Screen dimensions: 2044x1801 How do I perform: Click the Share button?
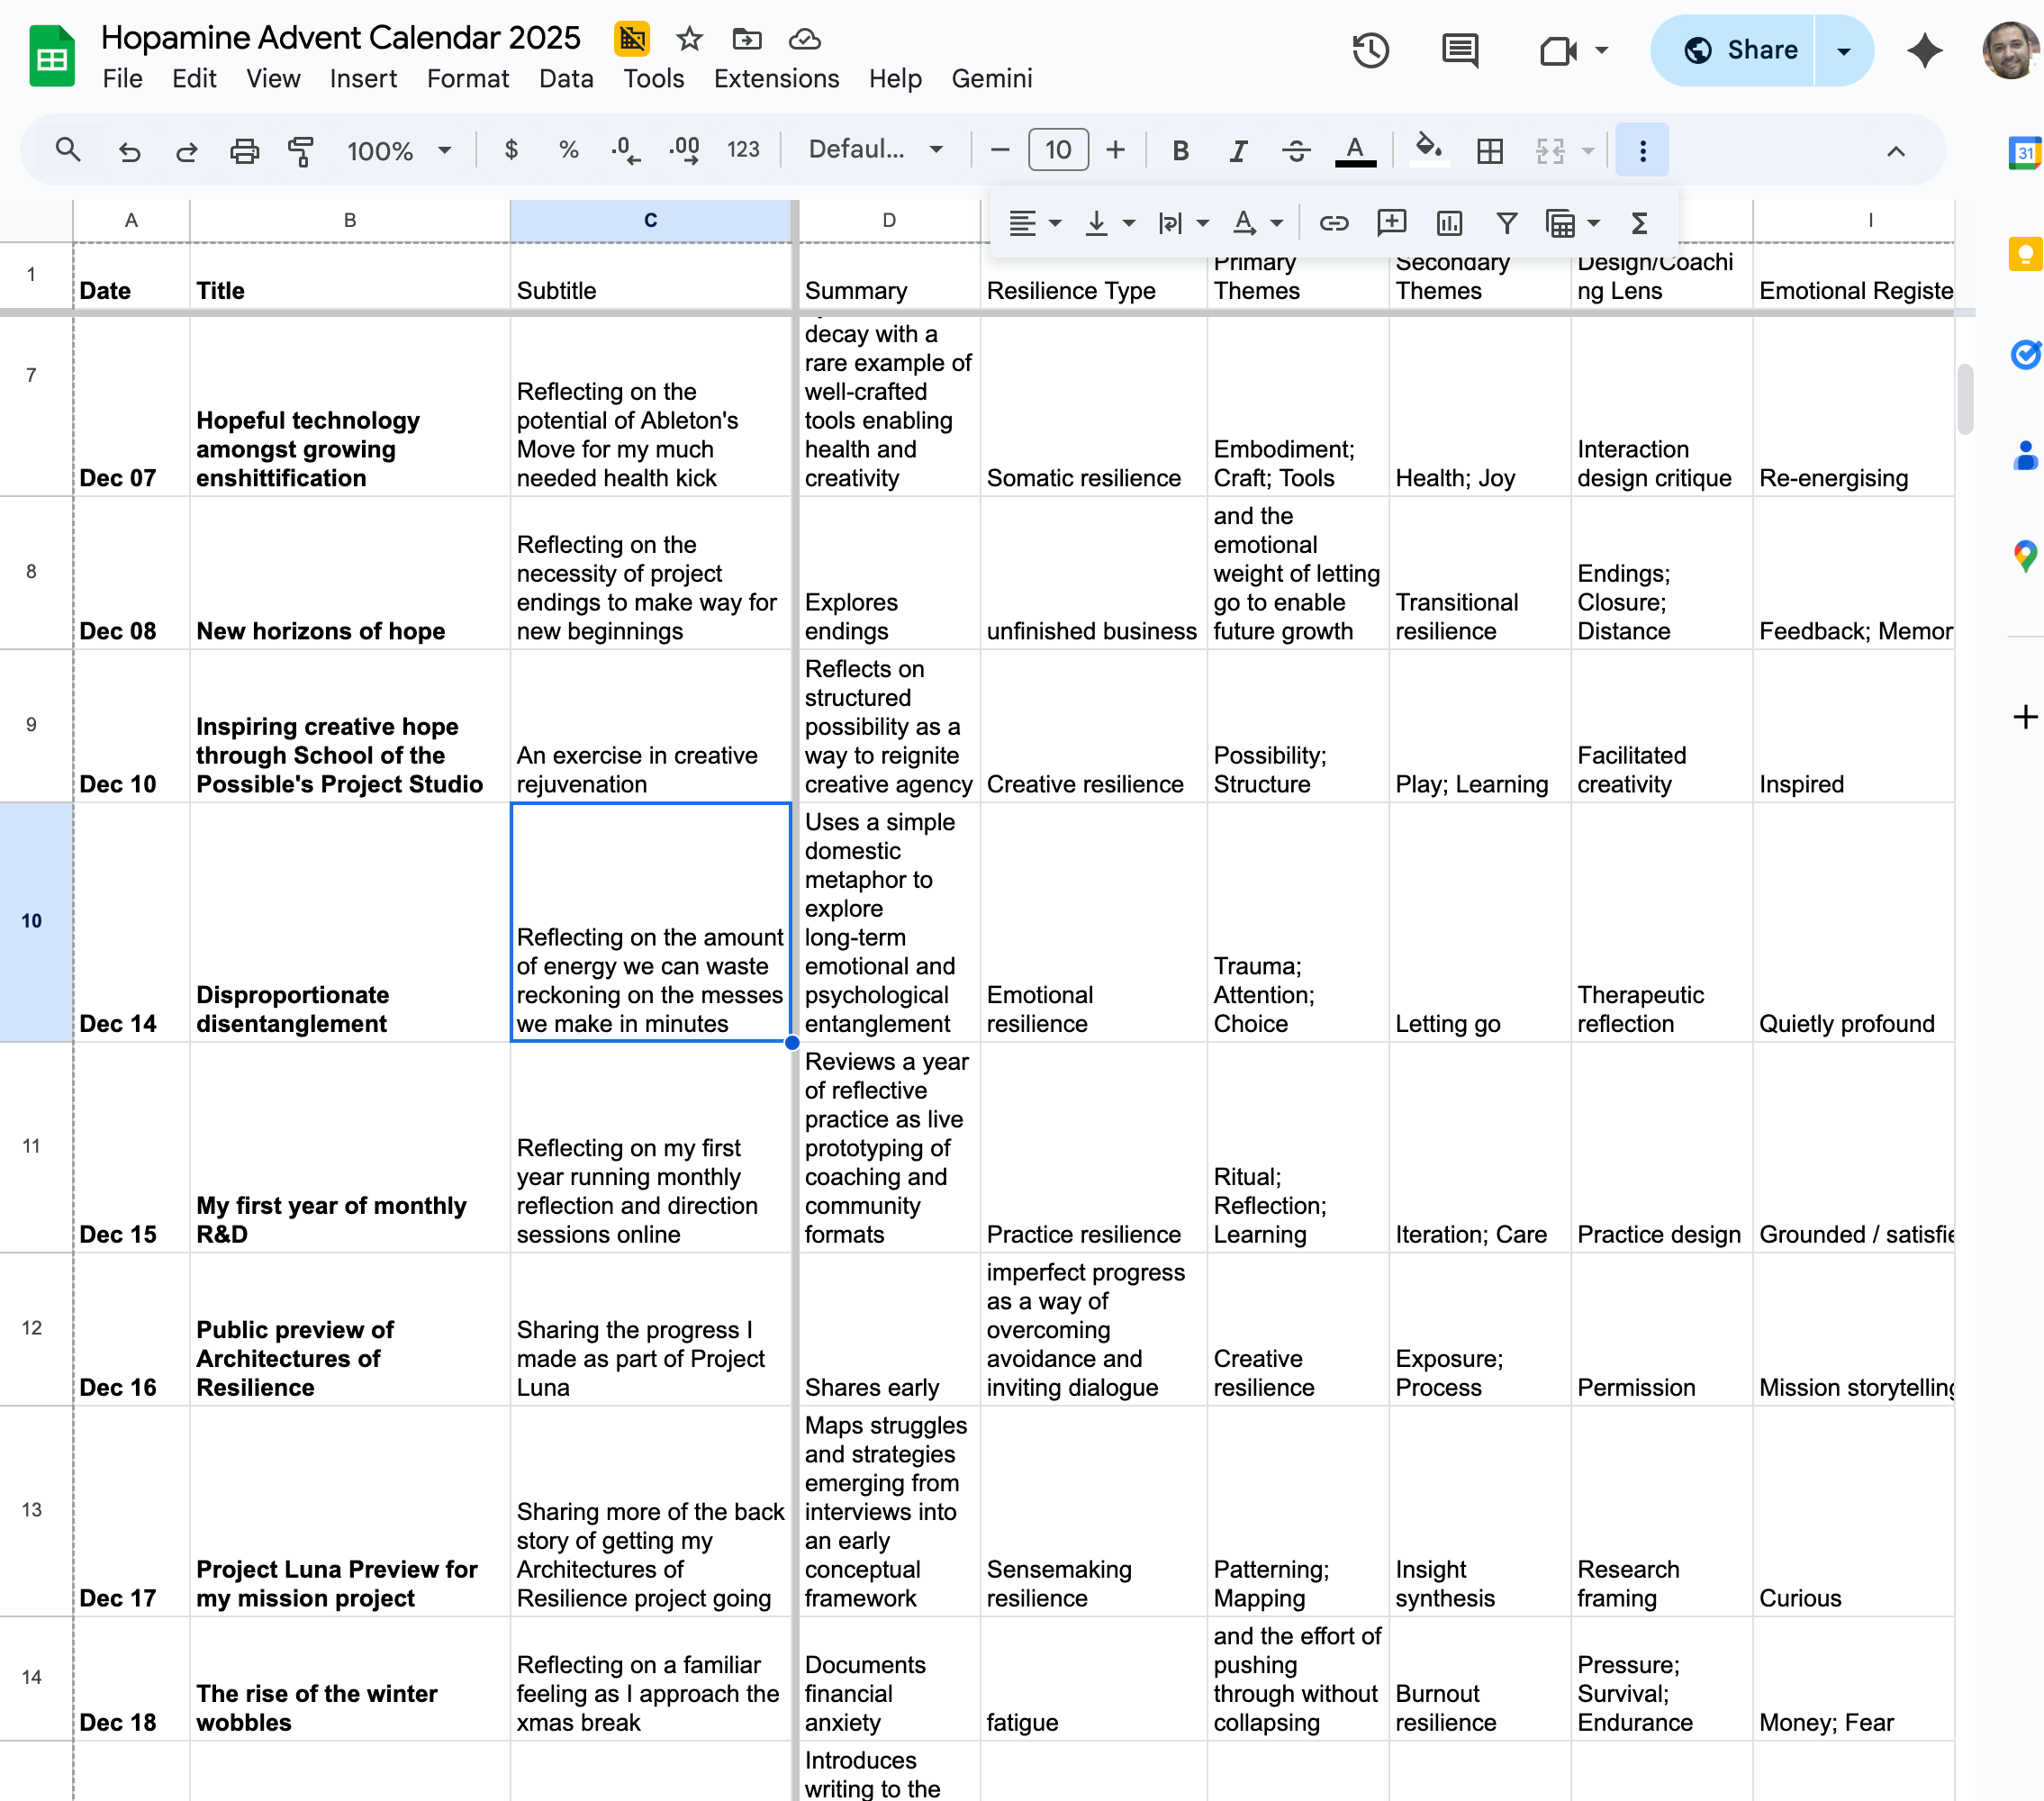[1741, 50]
